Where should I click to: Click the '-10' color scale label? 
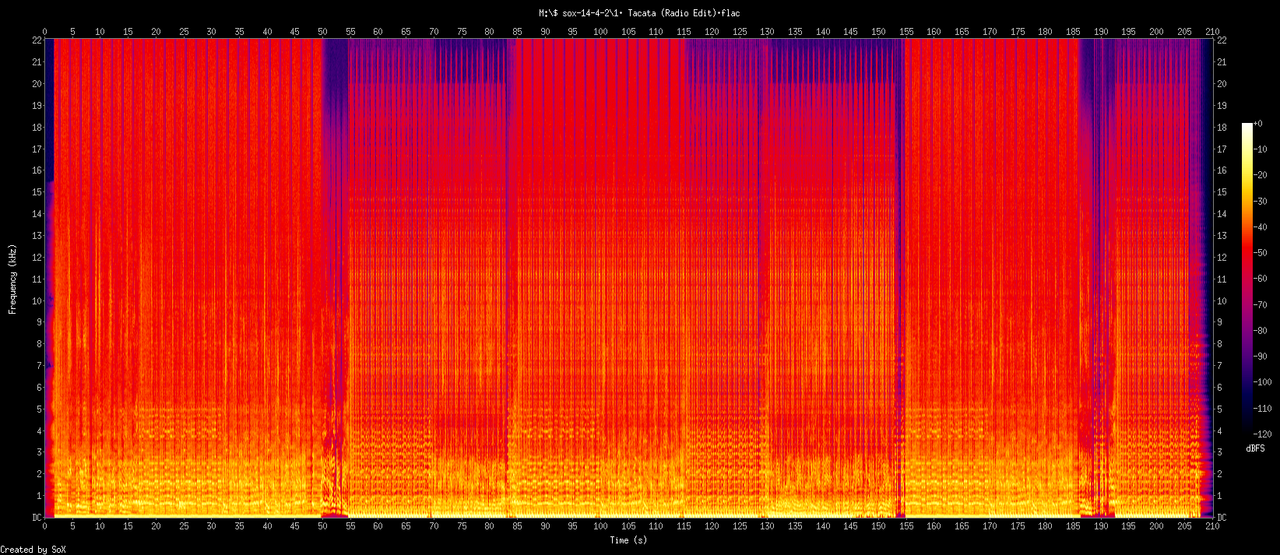click(x=1260, y=148)
